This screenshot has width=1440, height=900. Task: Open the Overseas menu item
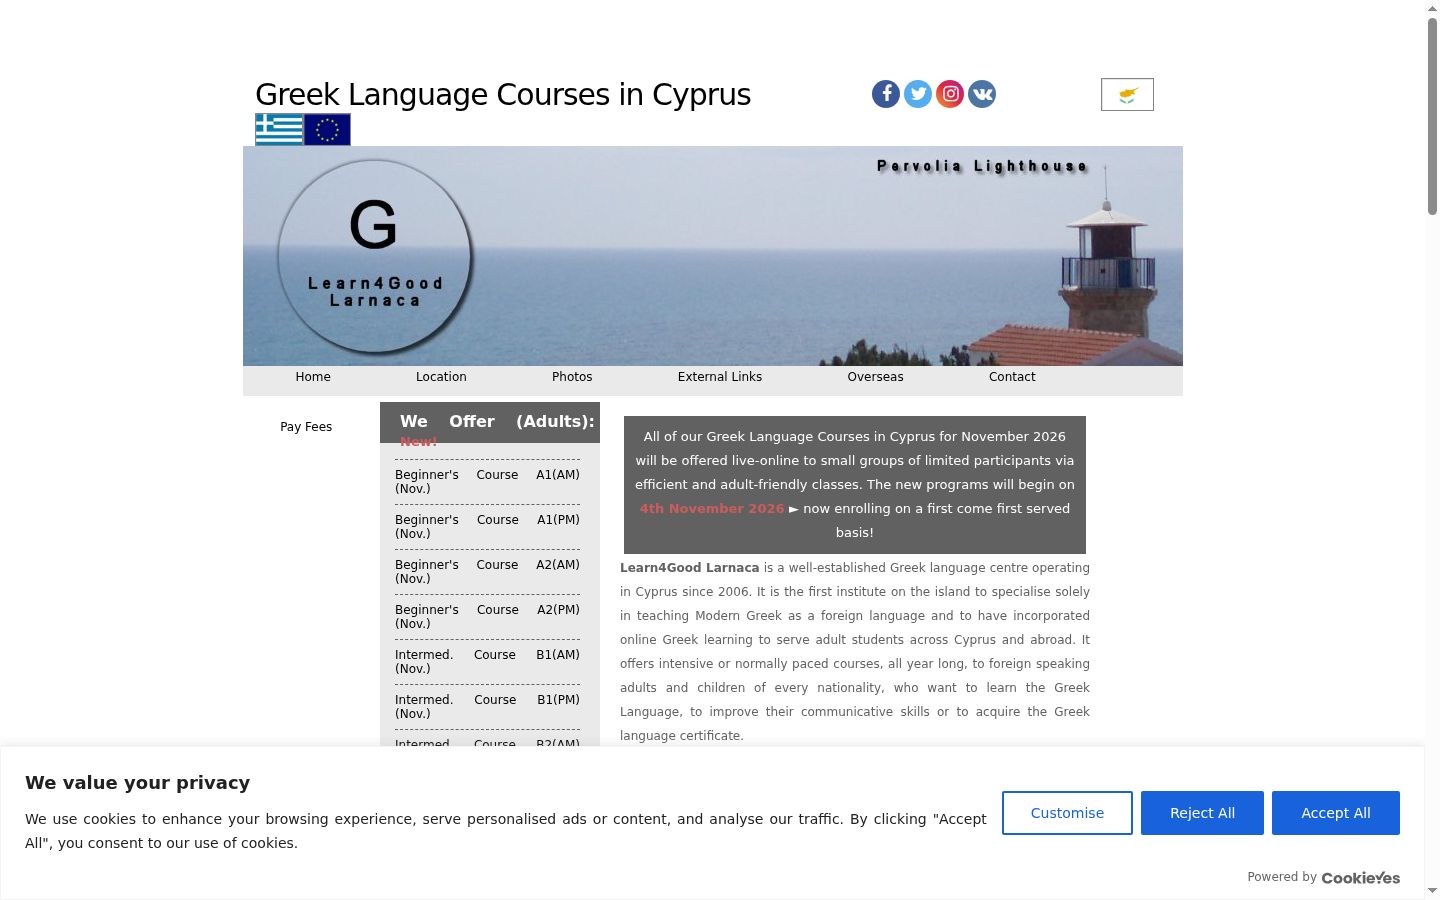(x=875, y=377)
